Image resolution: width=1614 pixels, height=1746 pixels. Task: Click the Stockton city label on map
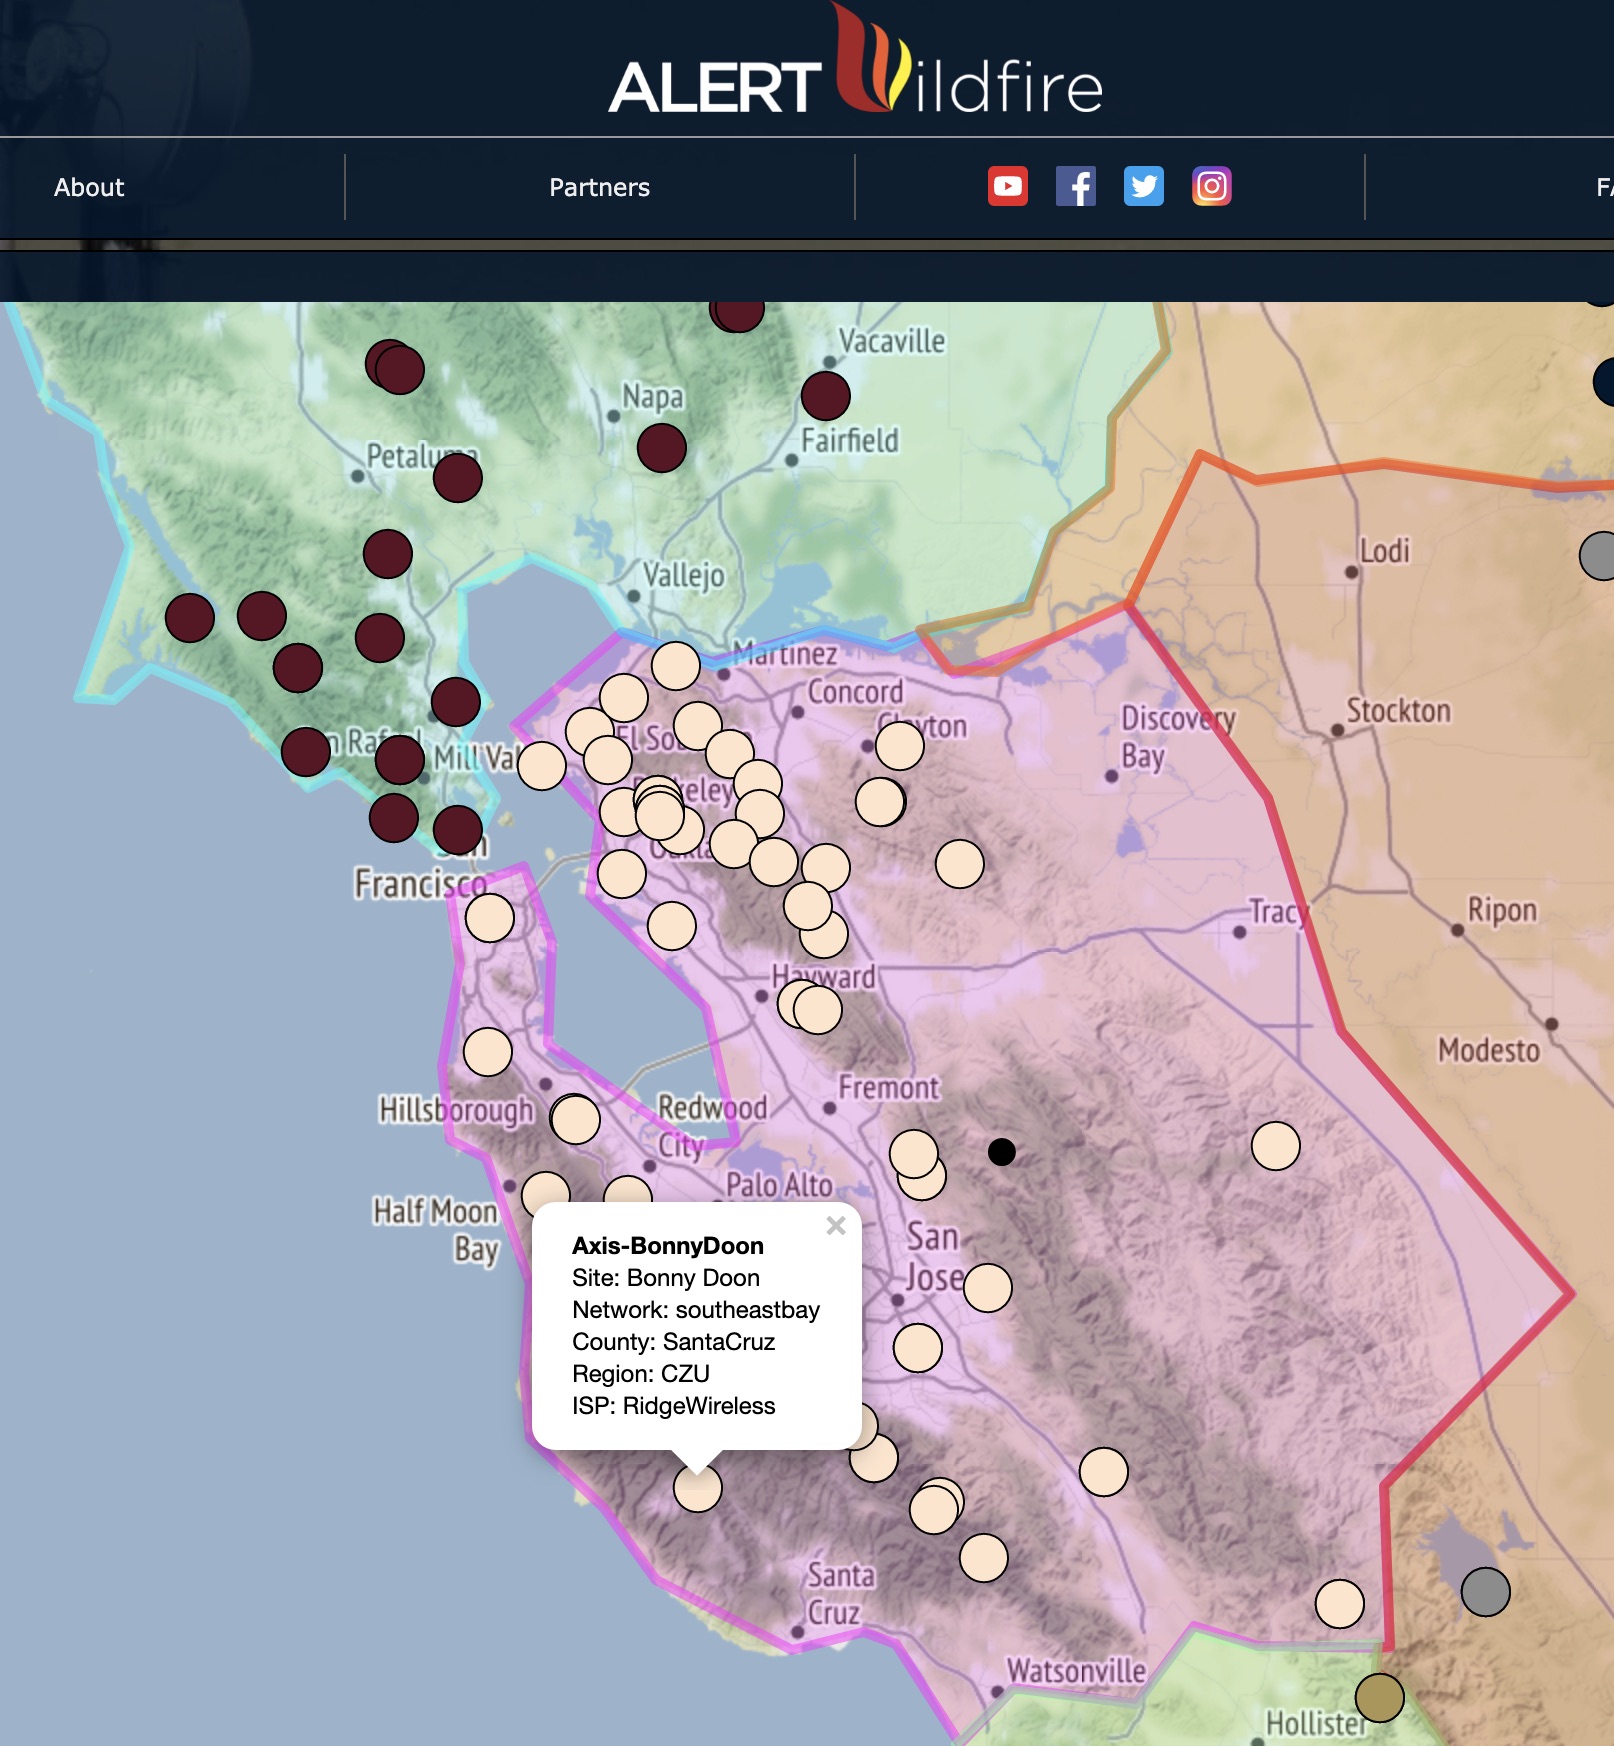[1398, 711]
